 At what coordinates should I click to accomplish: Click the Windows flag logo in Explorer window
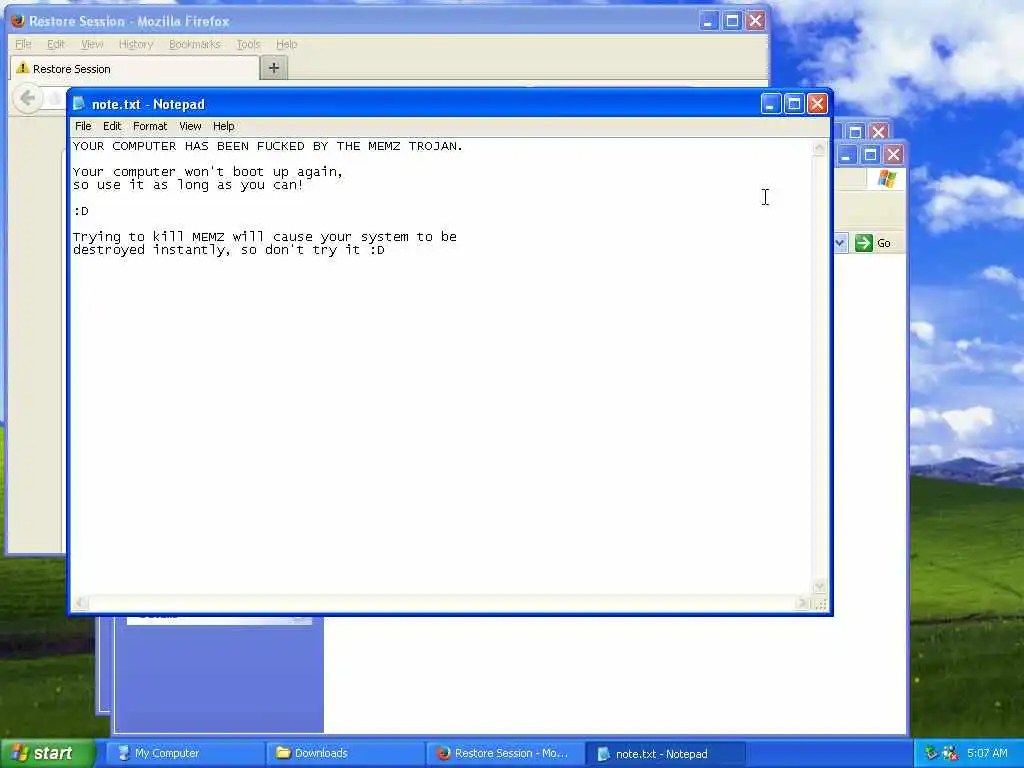887,178
